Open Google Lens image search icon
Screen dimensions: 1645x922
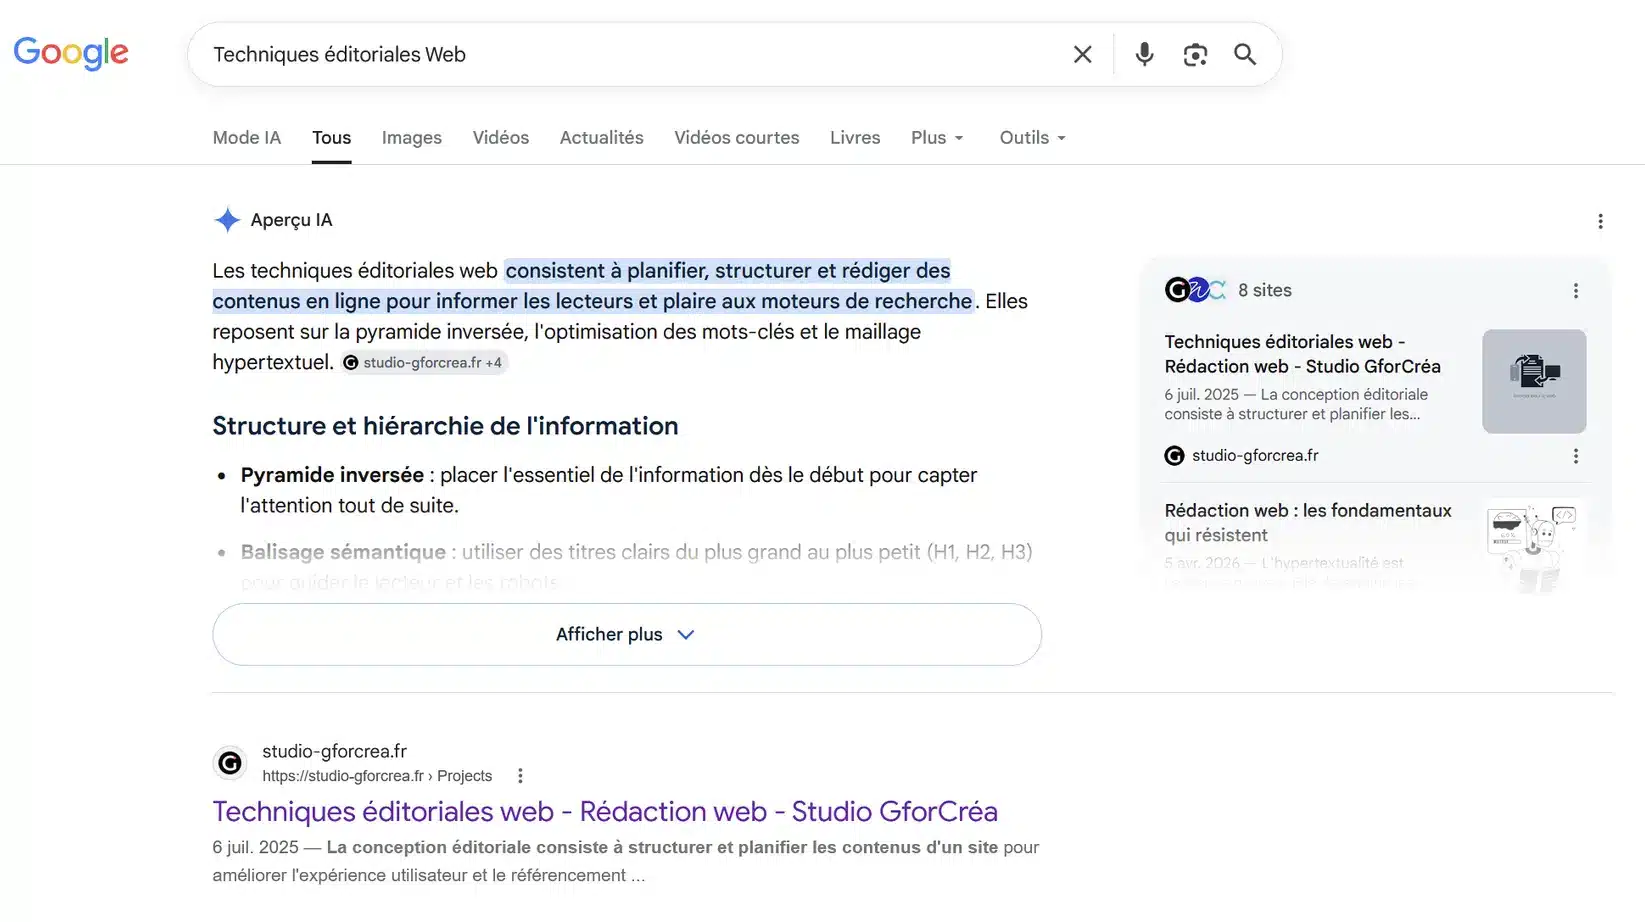(x=1195, y=55)
